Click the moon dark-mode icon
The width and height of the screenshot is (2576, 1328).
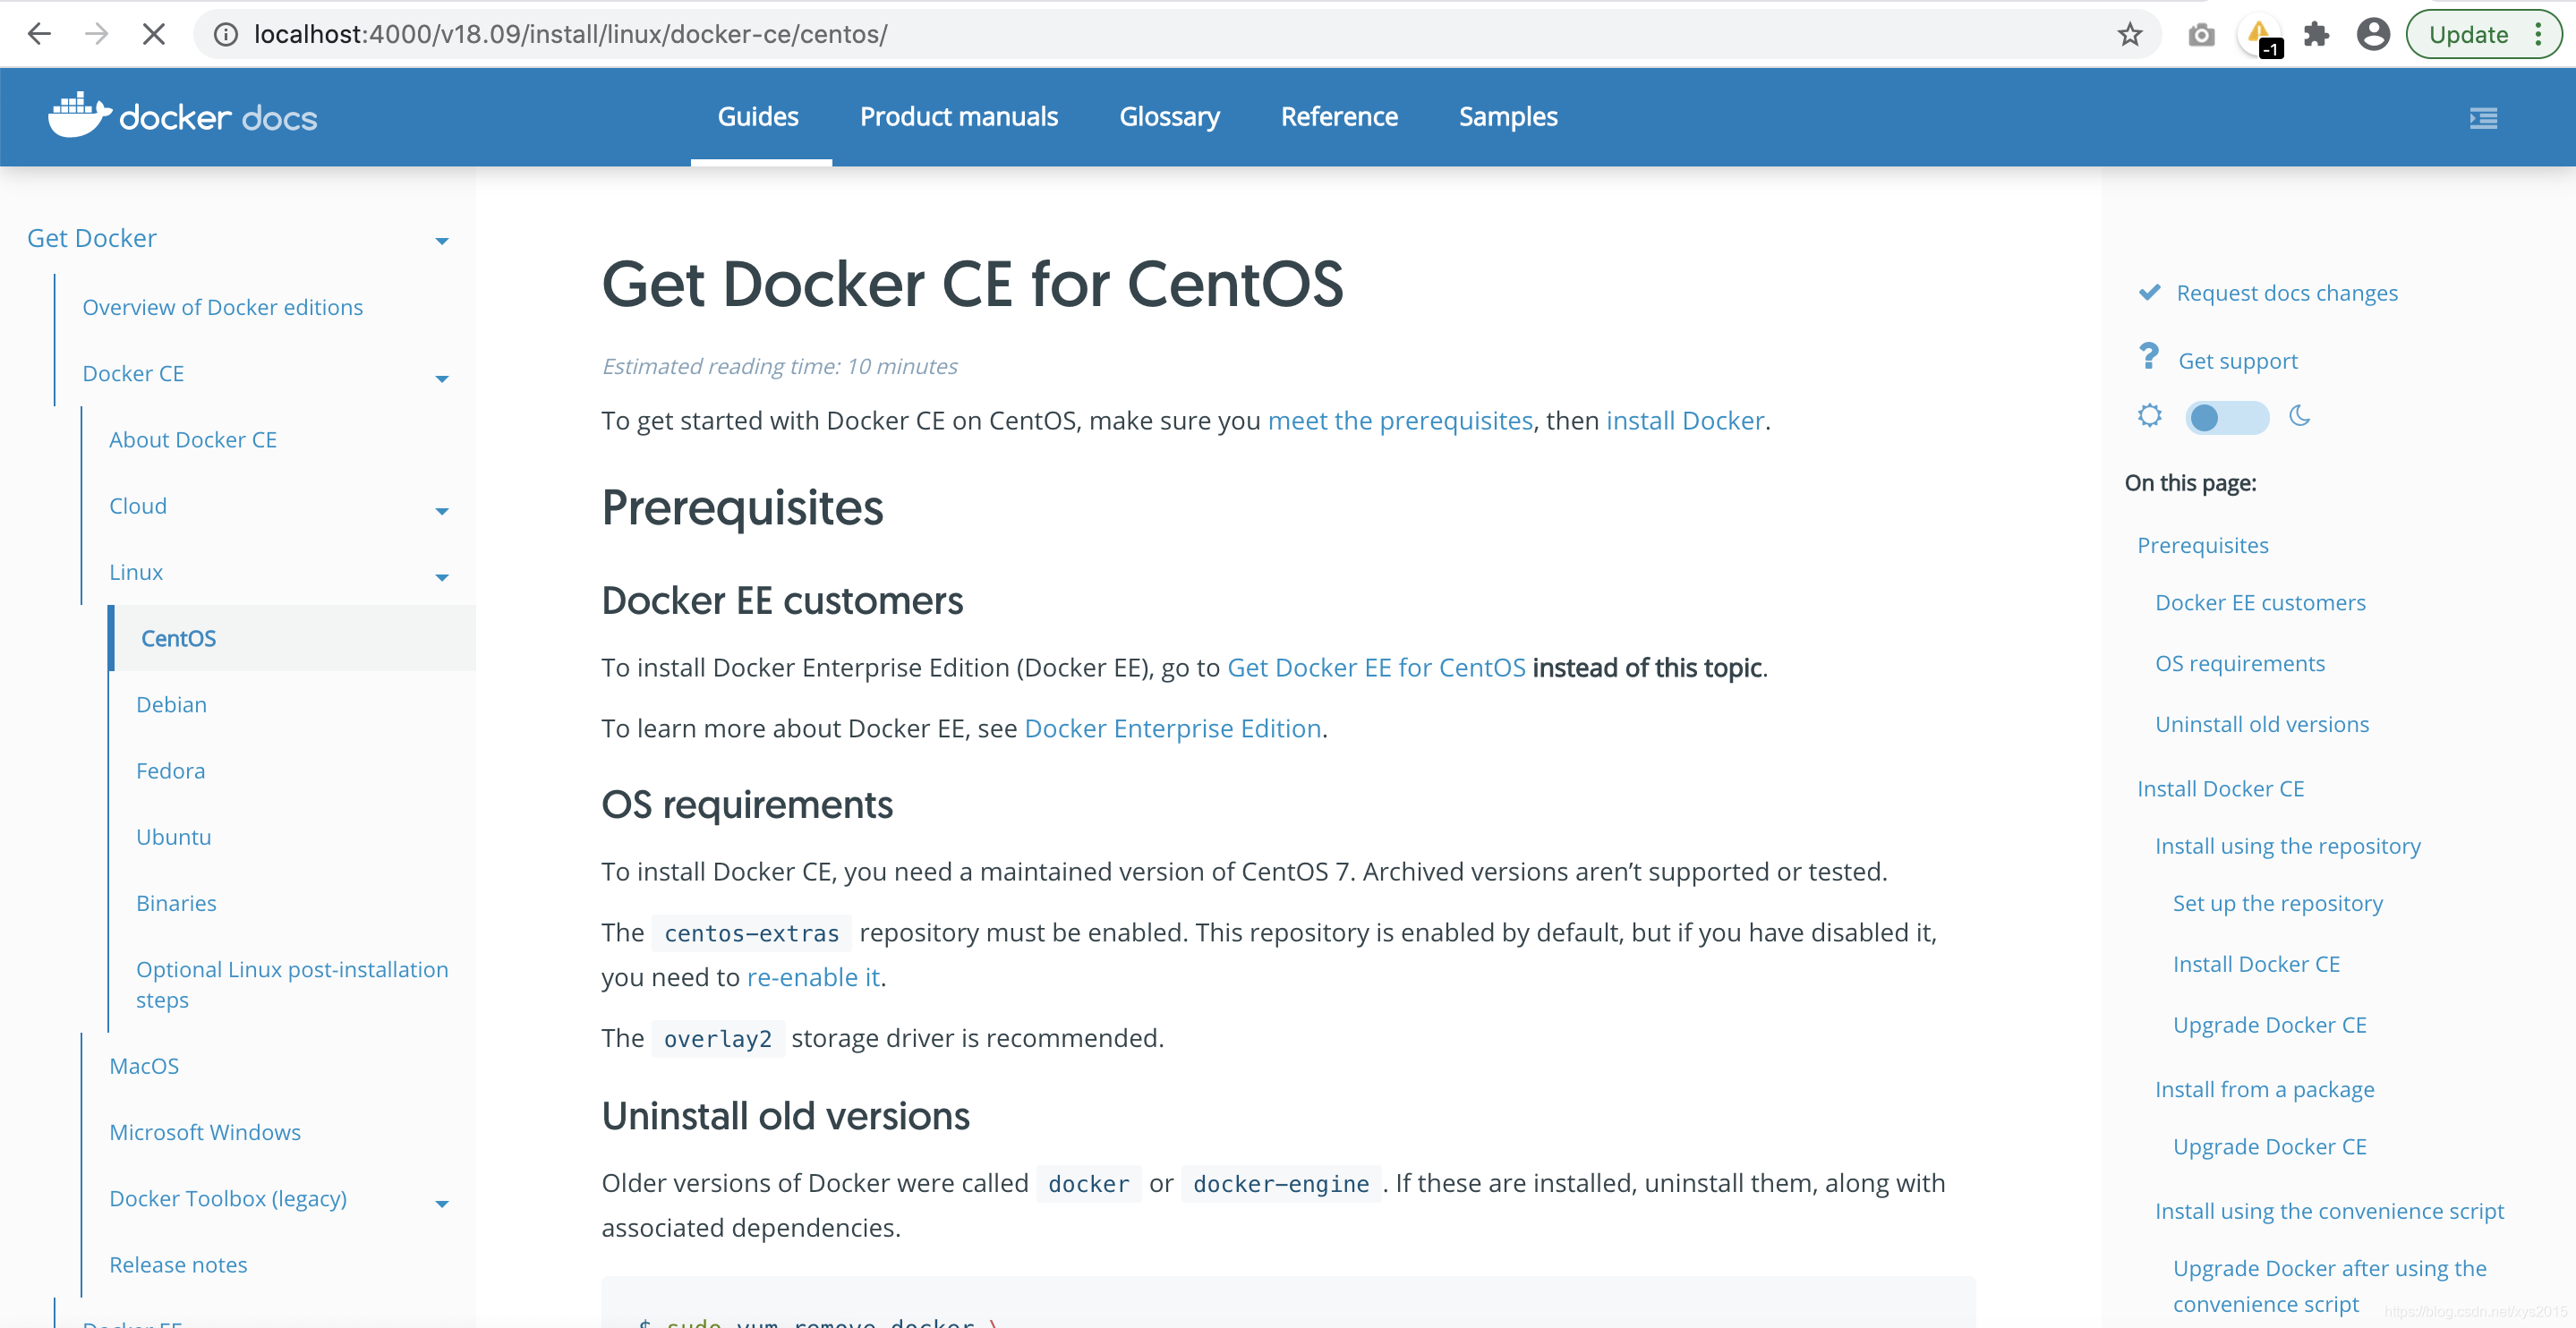pos(2300,415)
